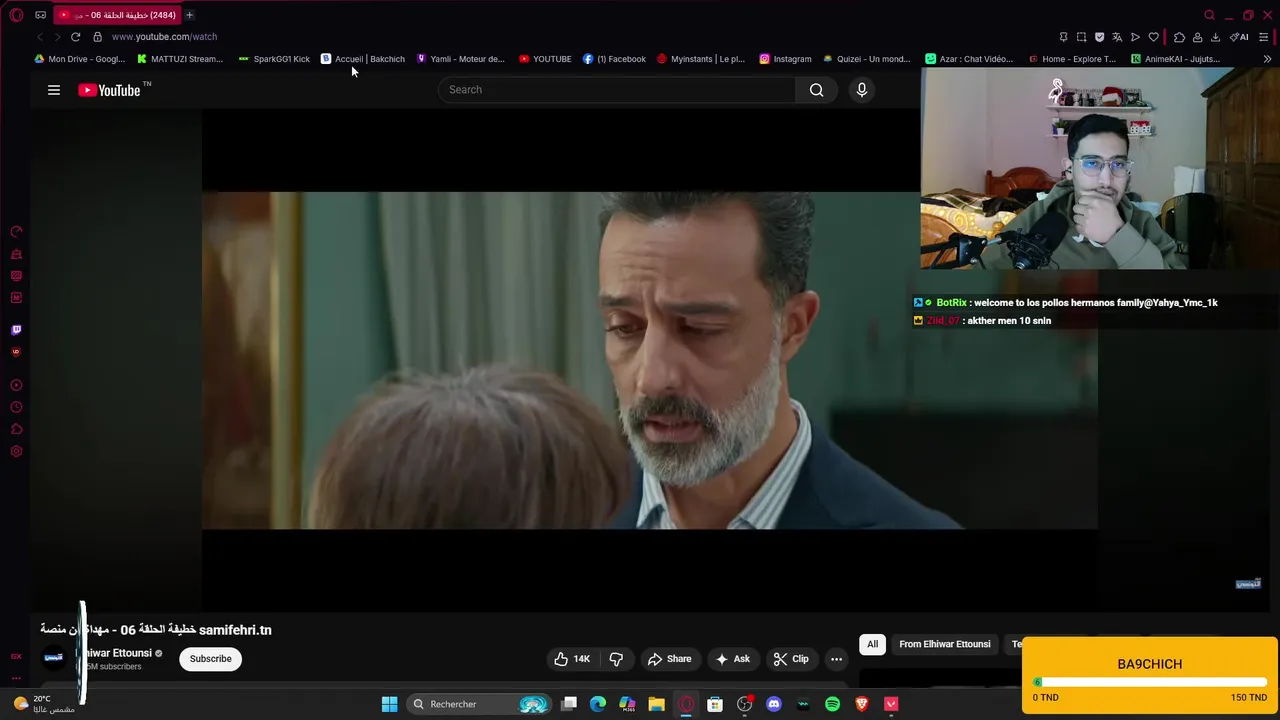Open the Yamli bookmark

tap(460, 59)
